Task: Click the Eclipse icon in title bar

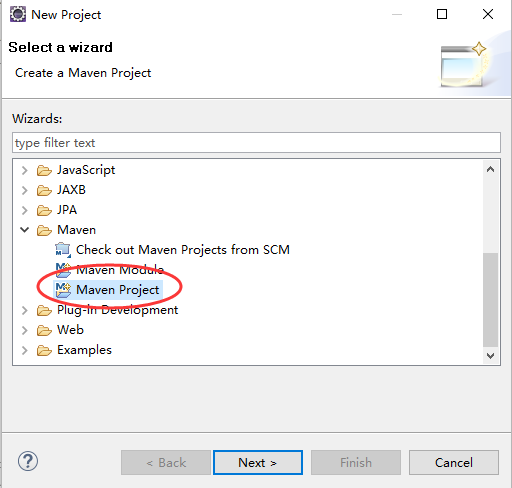Action: (x=18, y=14)
